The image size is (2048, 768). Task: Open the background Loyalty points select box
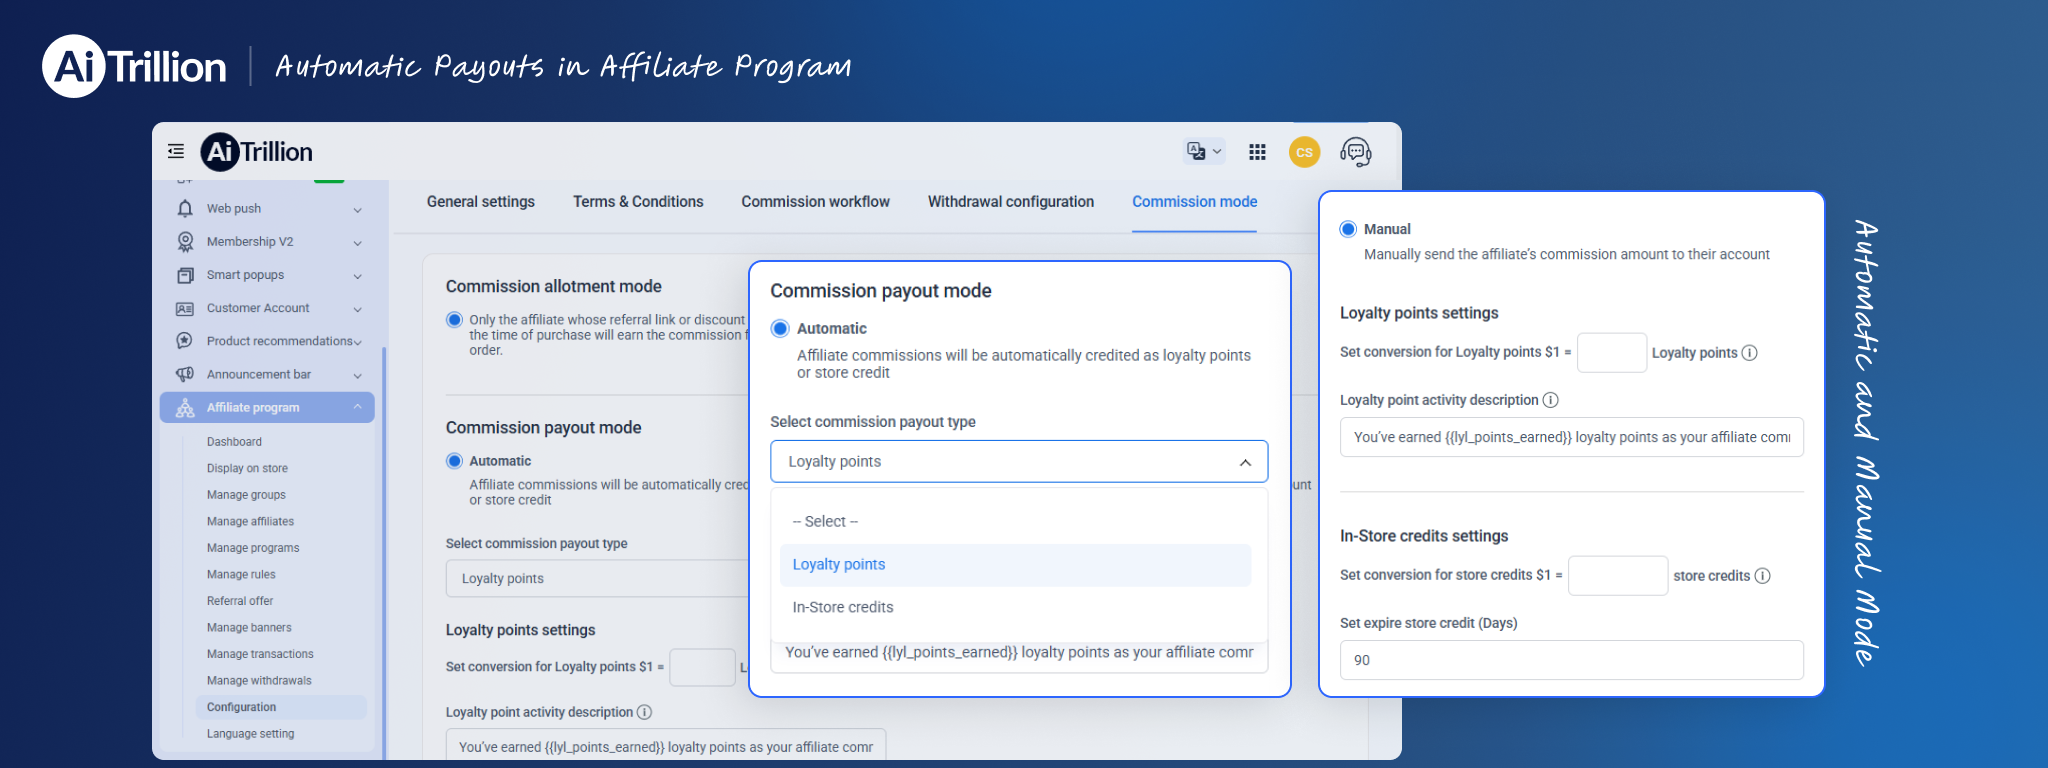[x=597, y=578]
